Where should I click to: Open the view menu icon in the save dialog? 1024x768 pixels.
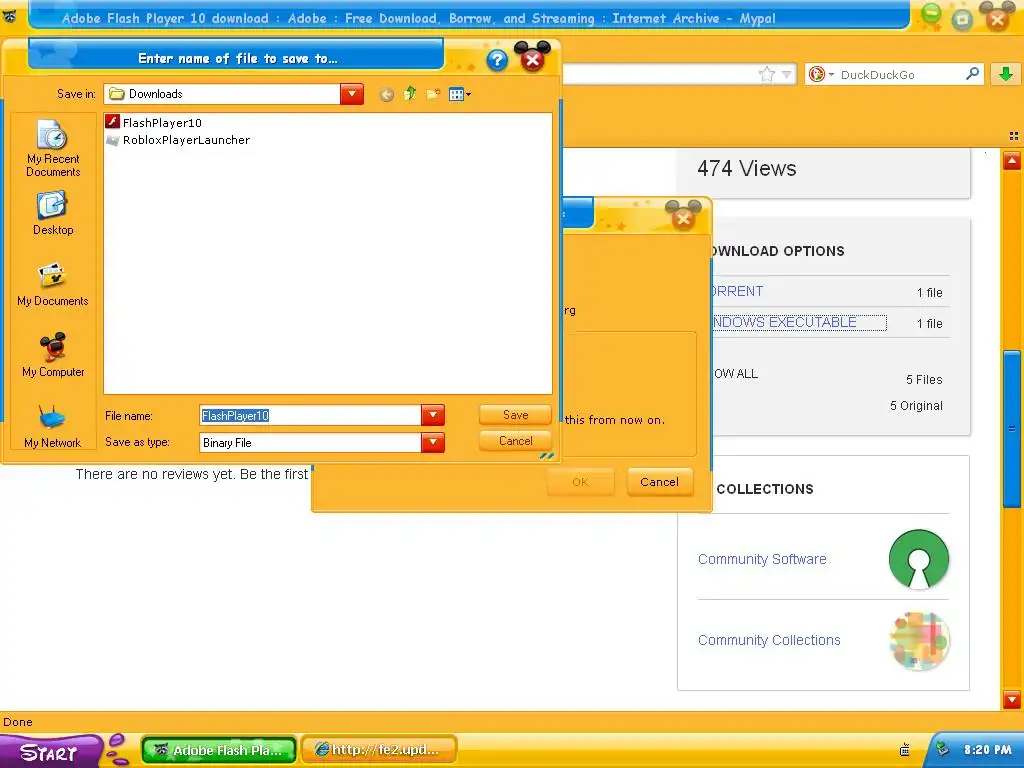(460, 95)
